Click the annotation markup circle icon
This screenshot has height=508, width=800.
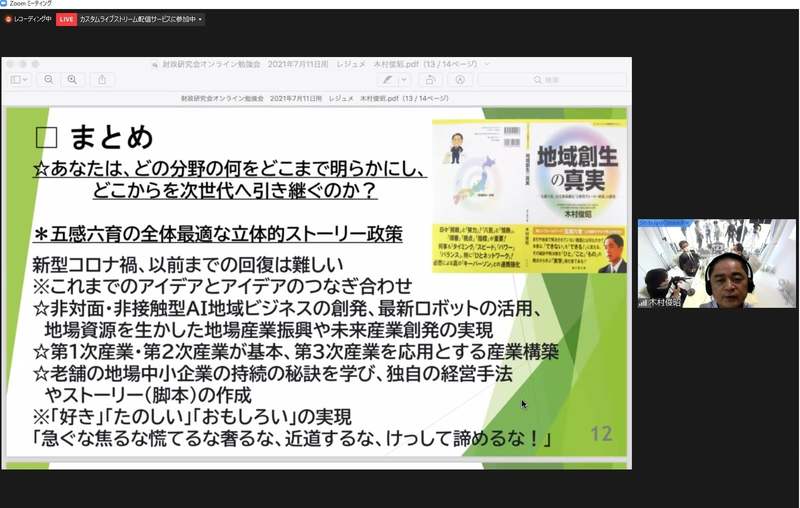point(459,80)
